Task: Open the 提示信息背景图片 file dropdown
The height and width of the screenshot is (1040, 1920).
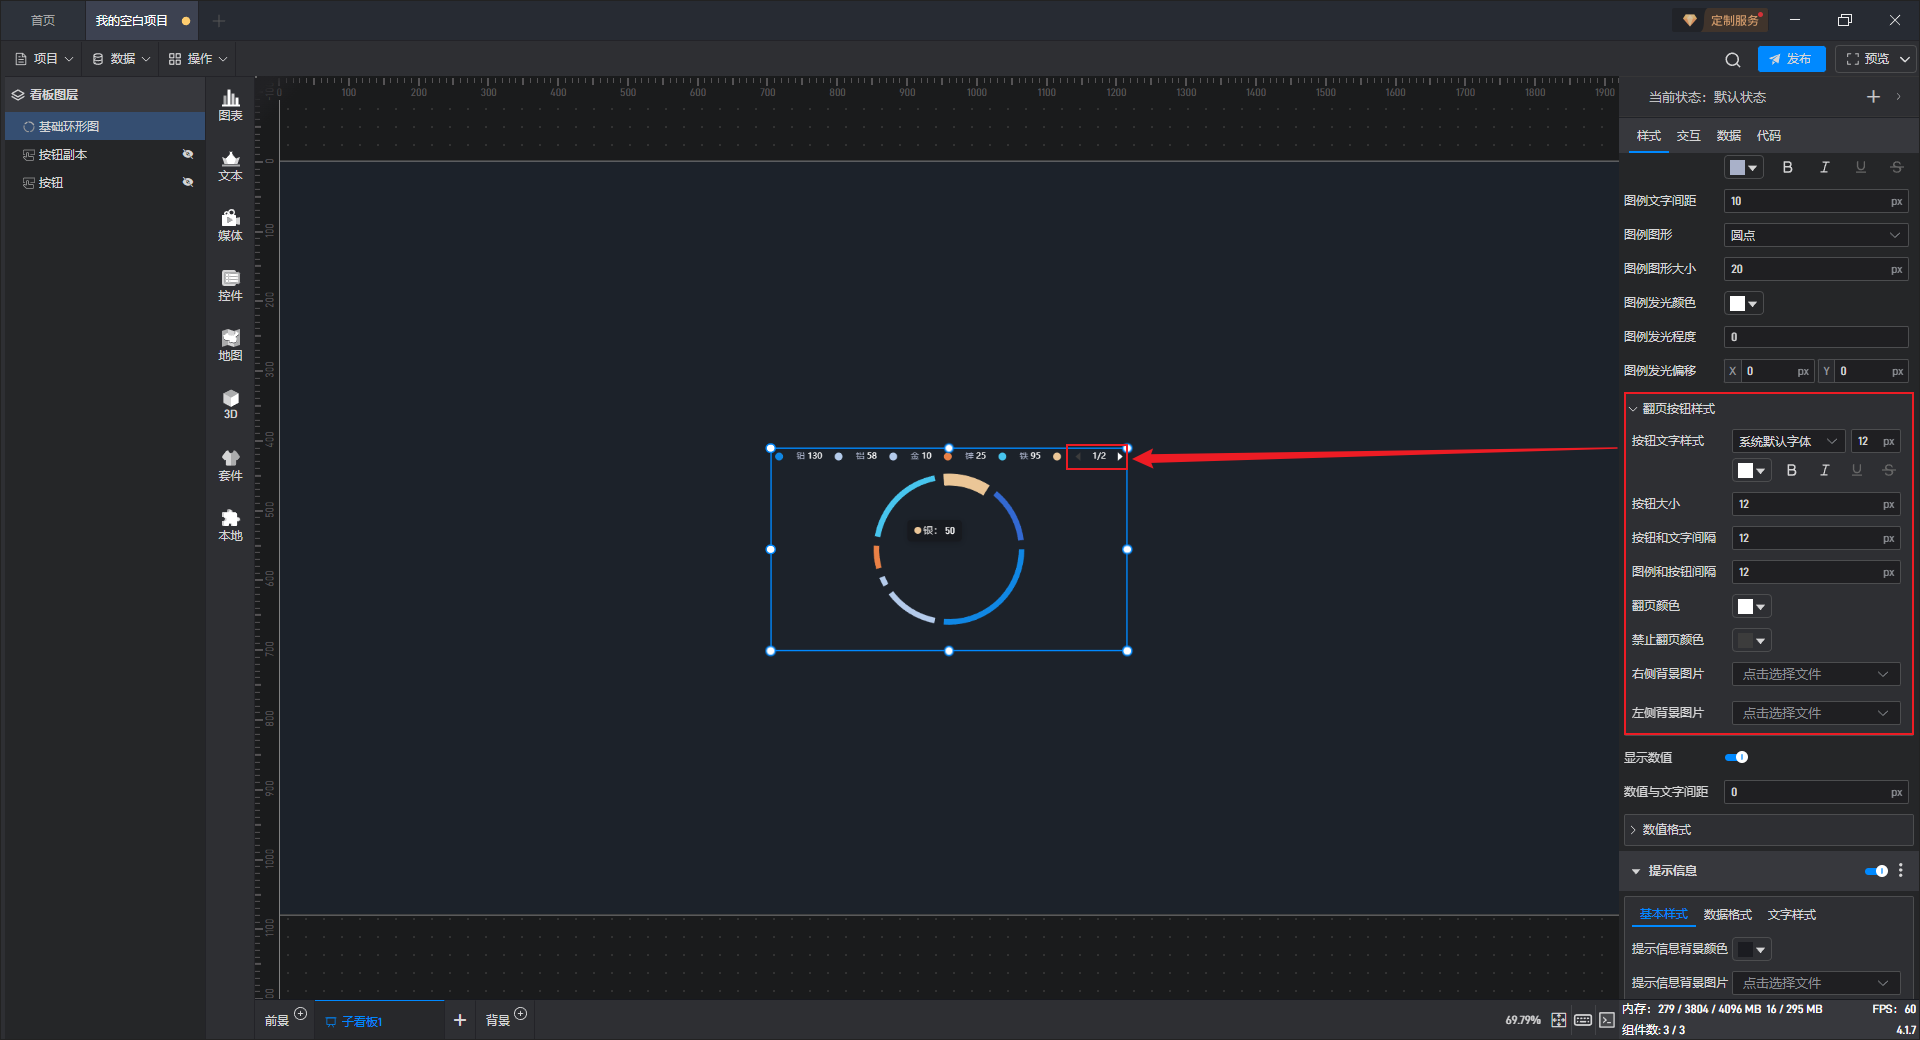Action: pyautogui.click(x=1816, y=983)
